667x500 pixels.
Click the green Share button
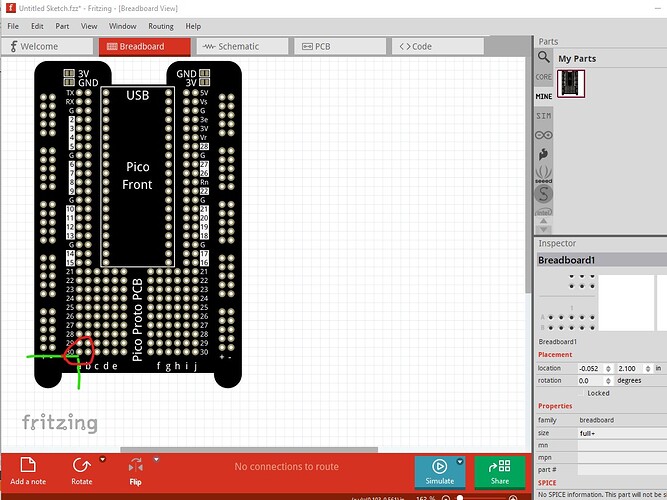coord(500,471)
